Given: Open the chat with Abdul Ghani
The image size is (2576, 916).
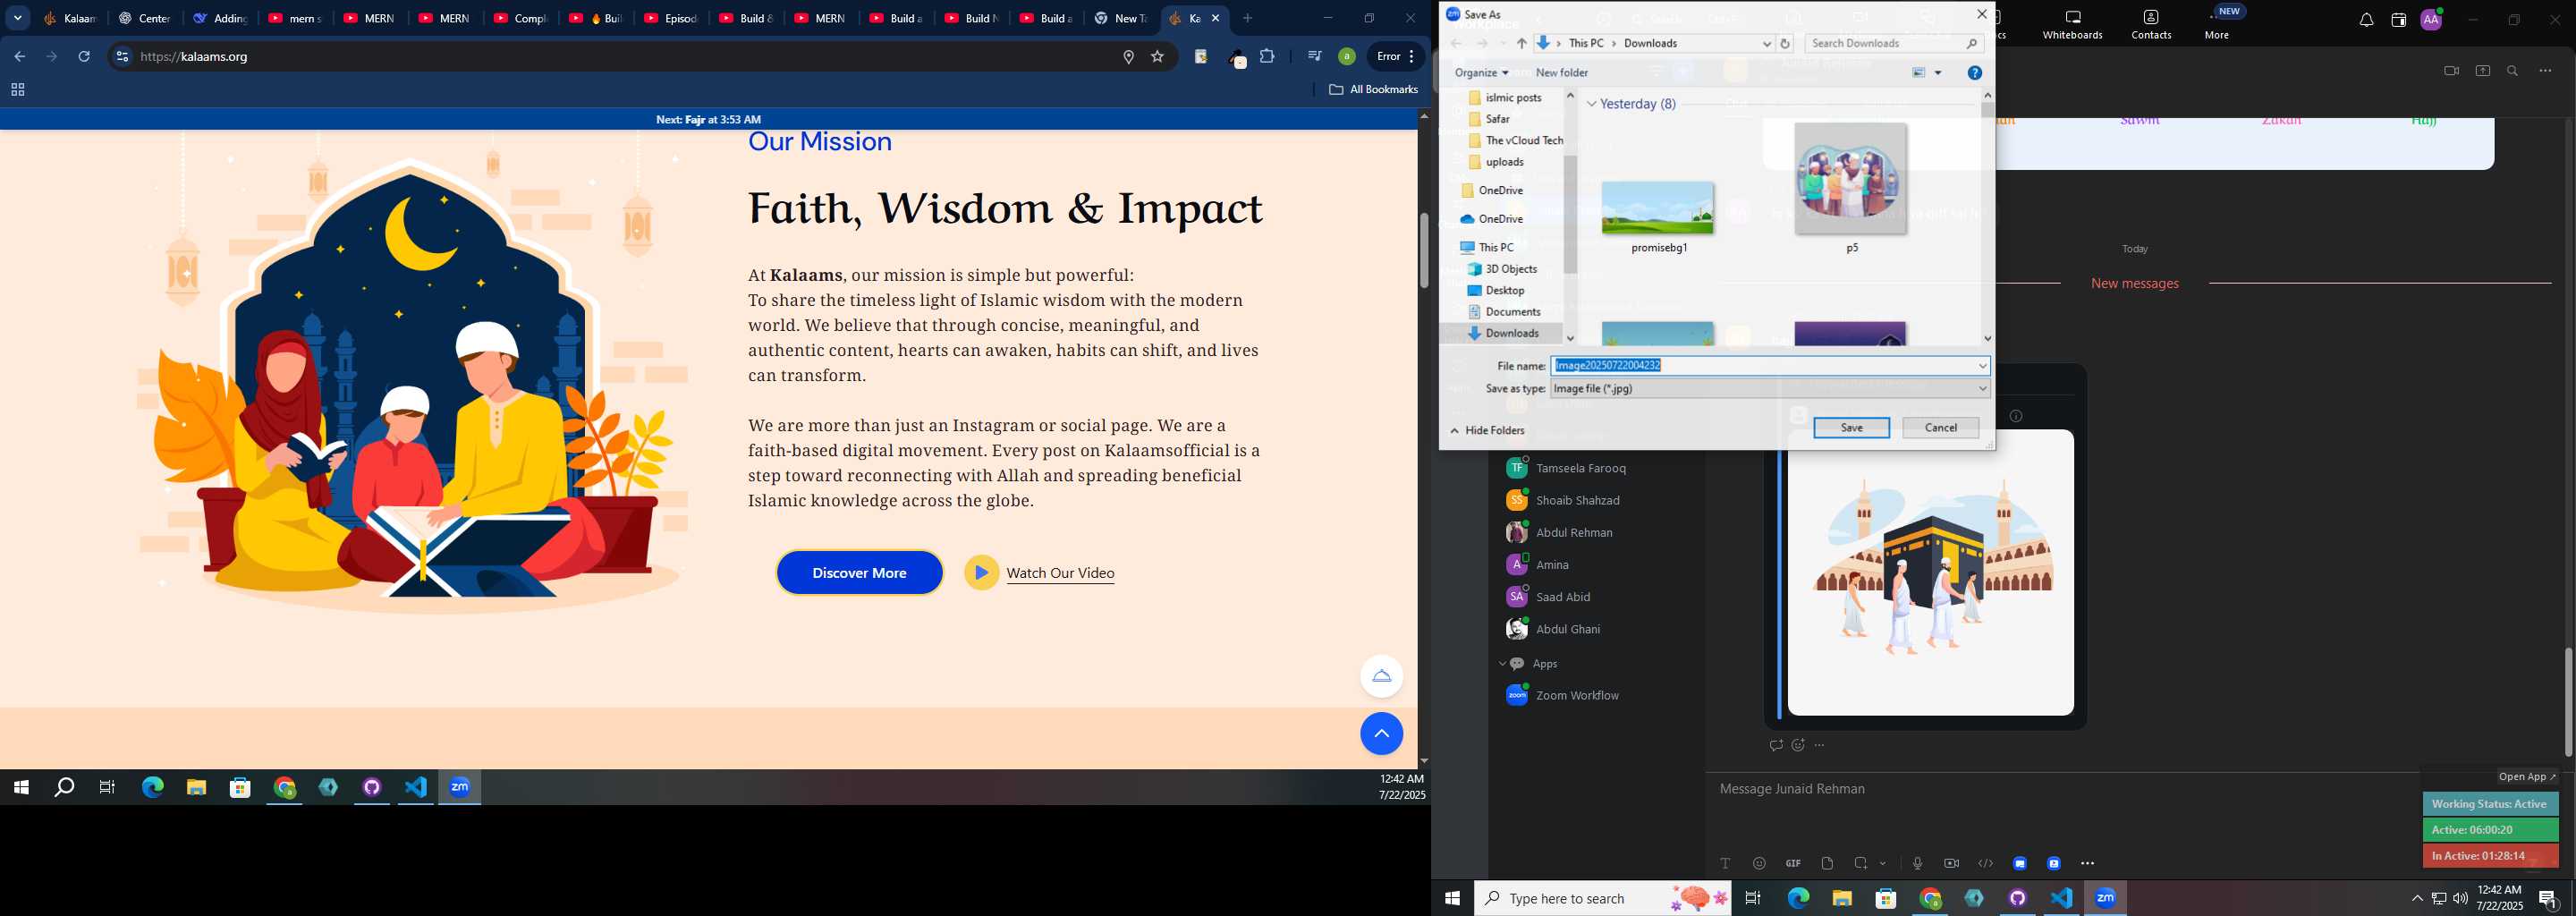Looking at the screenshot, I should point(1567,629).
